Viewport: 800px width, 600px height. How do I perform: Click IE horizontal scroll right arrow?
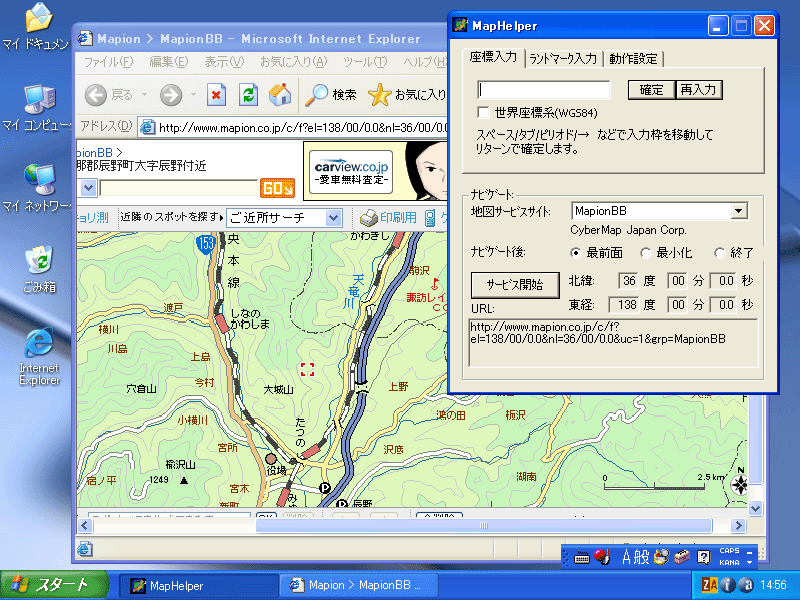click(x=738, y=526)
